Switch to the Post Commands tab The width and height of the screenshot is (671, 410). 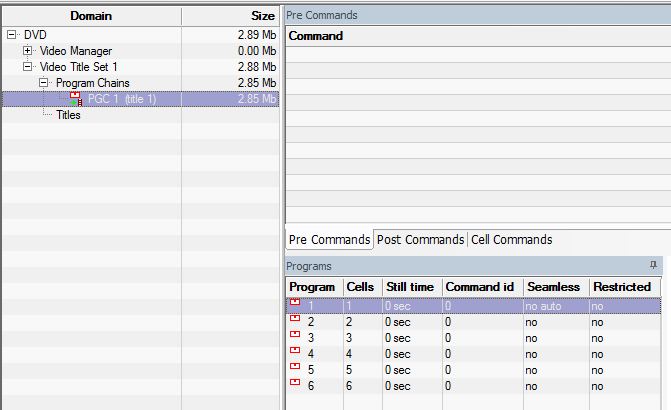pos(420,240)
